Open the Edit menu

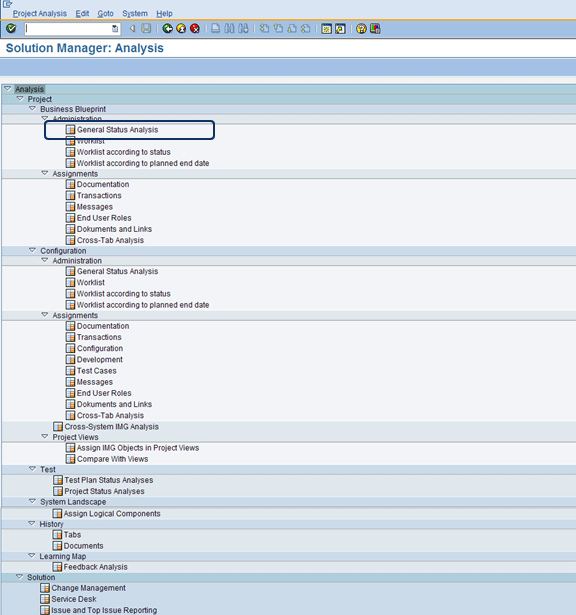[82, 13]
